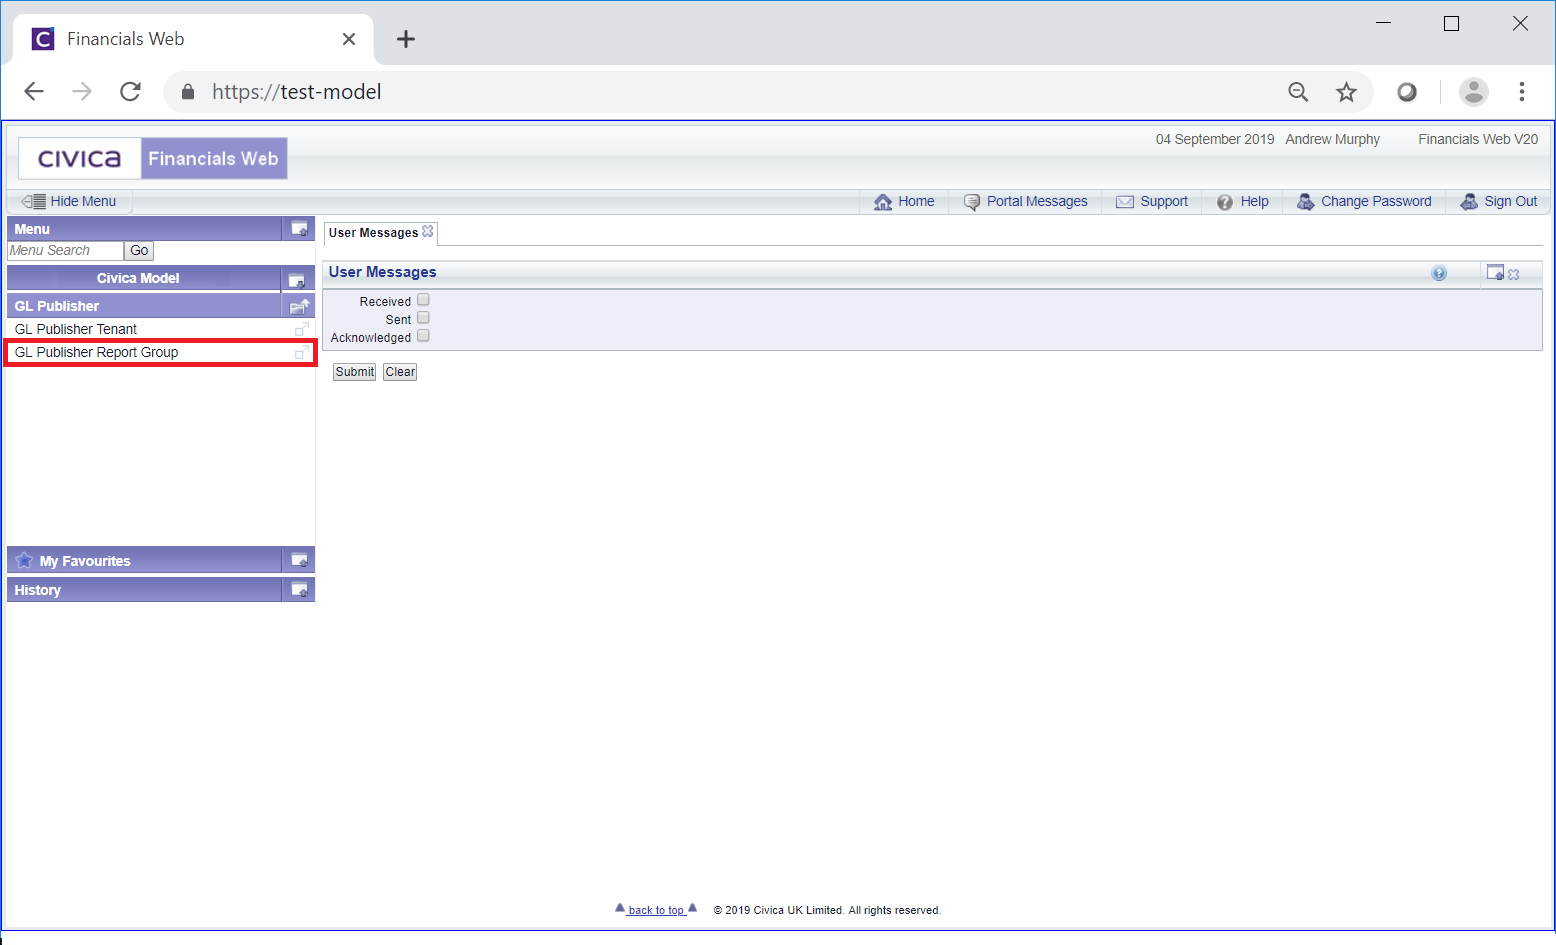Open the Help page
This screenshot has width=1556, height=945.
[x=1243, y=201]
